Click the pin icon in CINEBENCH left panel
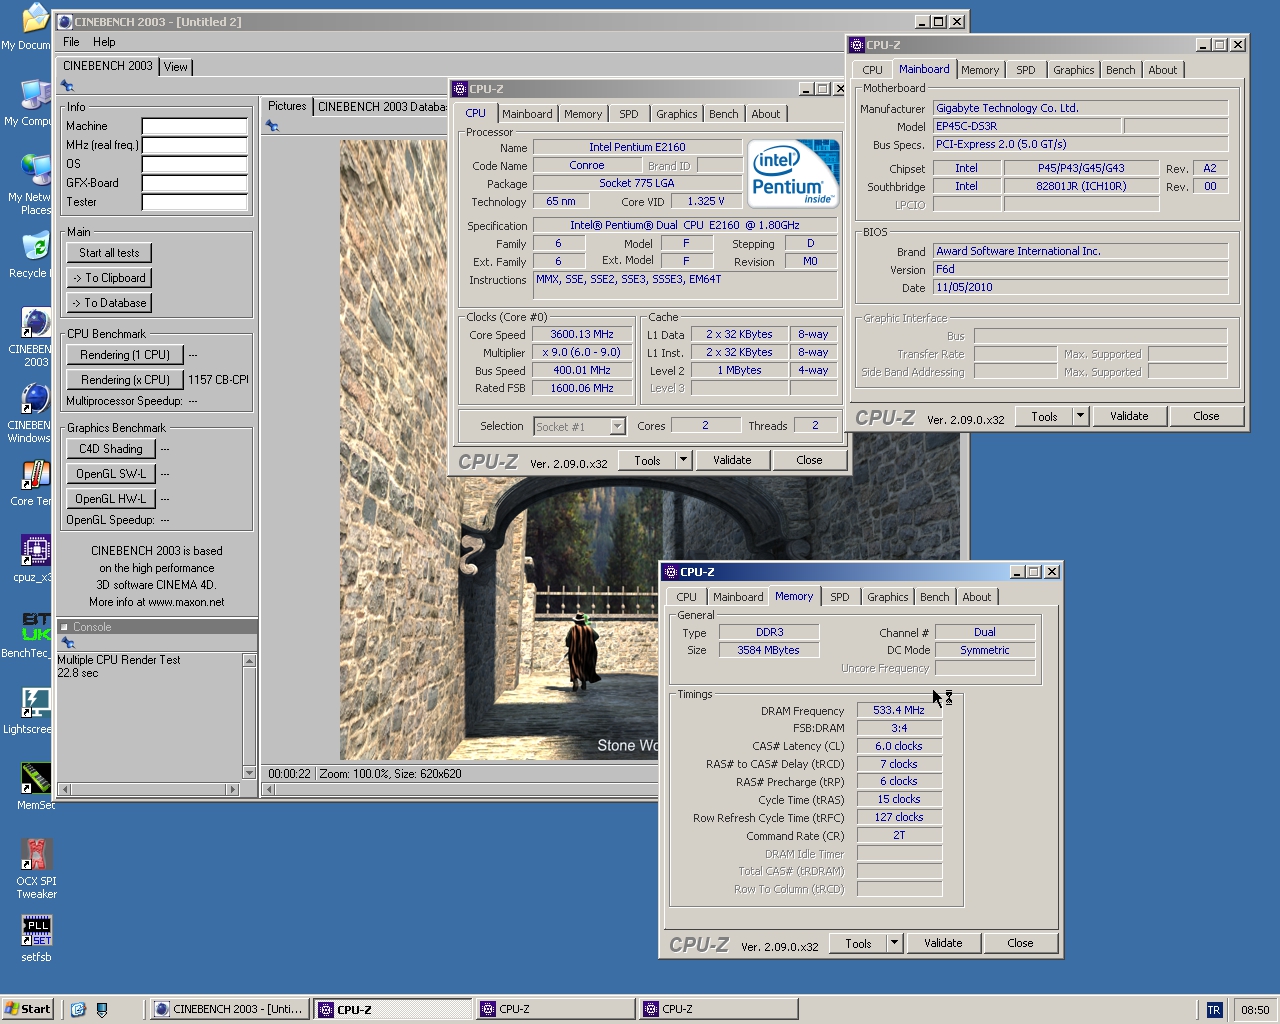 tap(67, 86)
